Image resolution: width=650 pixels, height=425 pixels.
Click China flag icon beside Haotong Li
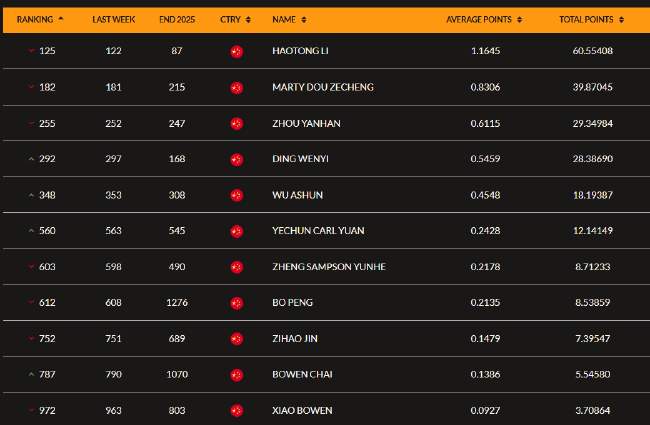pos(237,51)
